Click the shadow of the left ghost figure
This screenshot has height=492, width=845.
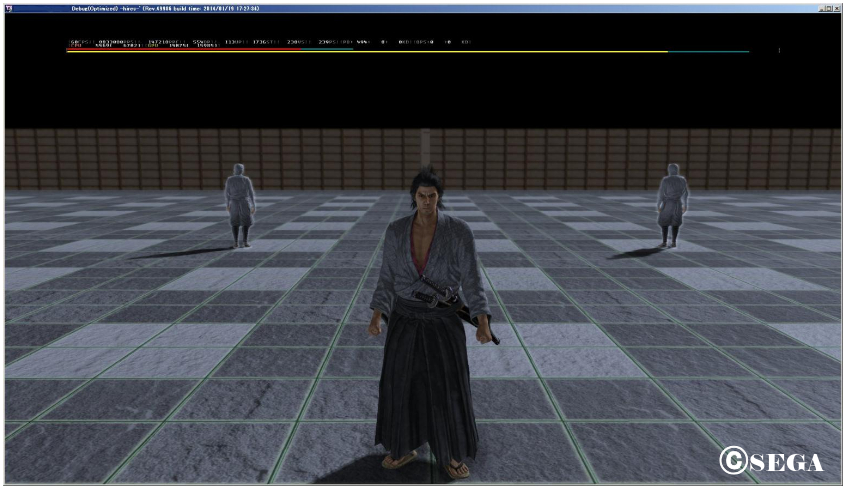click(190, 253)
